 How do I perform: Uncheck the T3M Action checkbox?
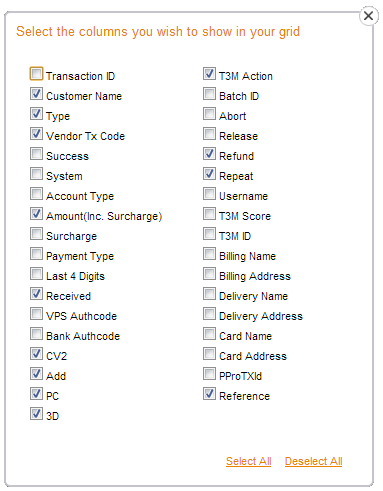point(209,74)
